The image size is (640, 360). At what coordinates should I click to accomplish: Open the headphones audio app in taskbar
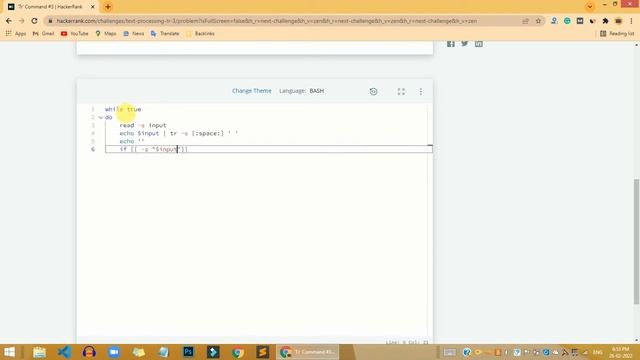click(89, 352)
